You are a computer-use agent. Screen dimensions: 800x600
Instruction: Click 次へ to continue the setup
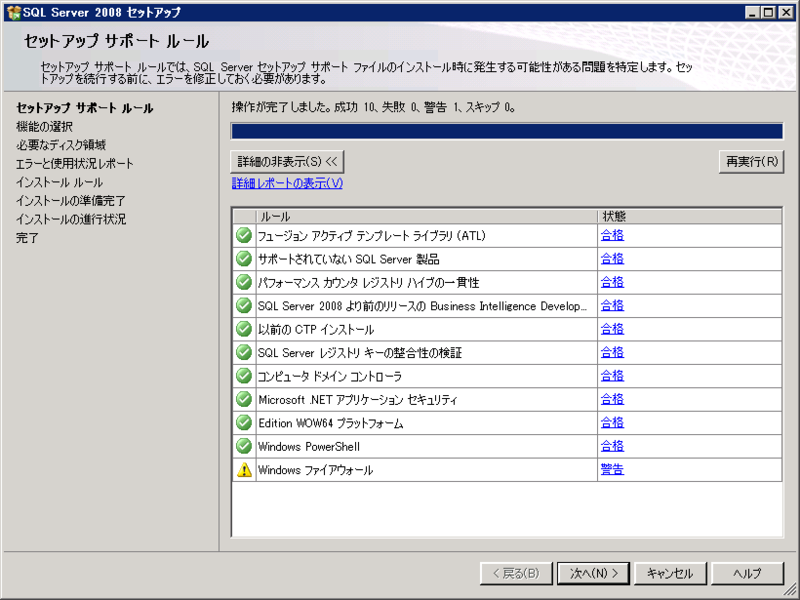[592, 573]
